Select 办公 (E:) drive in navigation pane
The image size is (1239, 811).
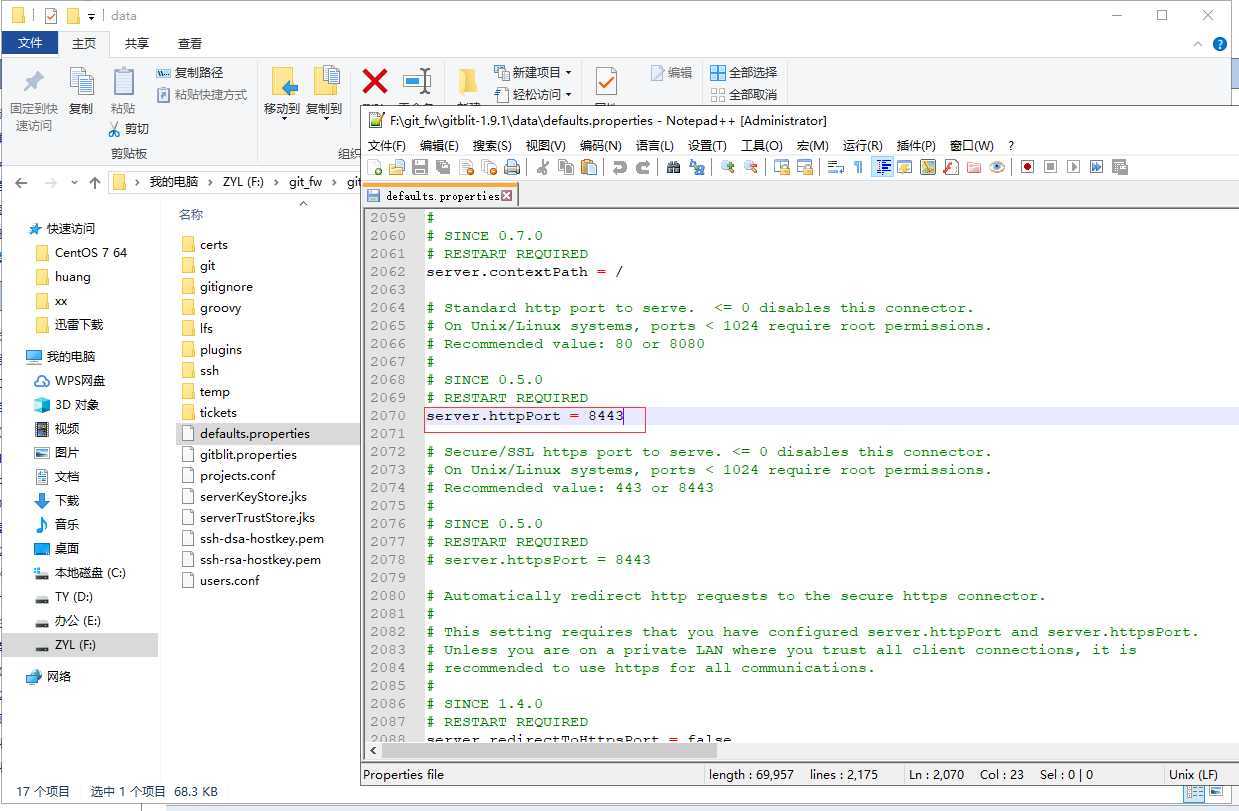coord(68,620)
